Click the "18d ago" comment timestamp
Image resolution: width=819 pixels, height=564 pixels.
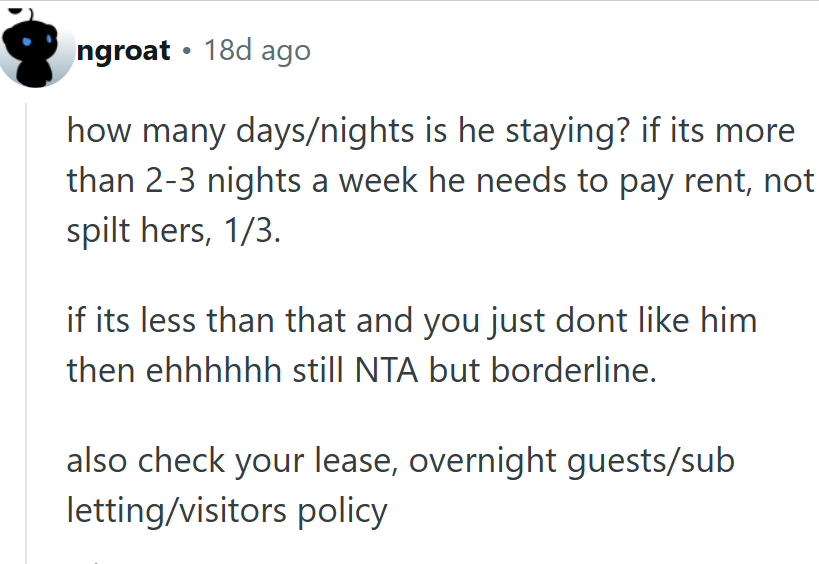tap(257, 50)
